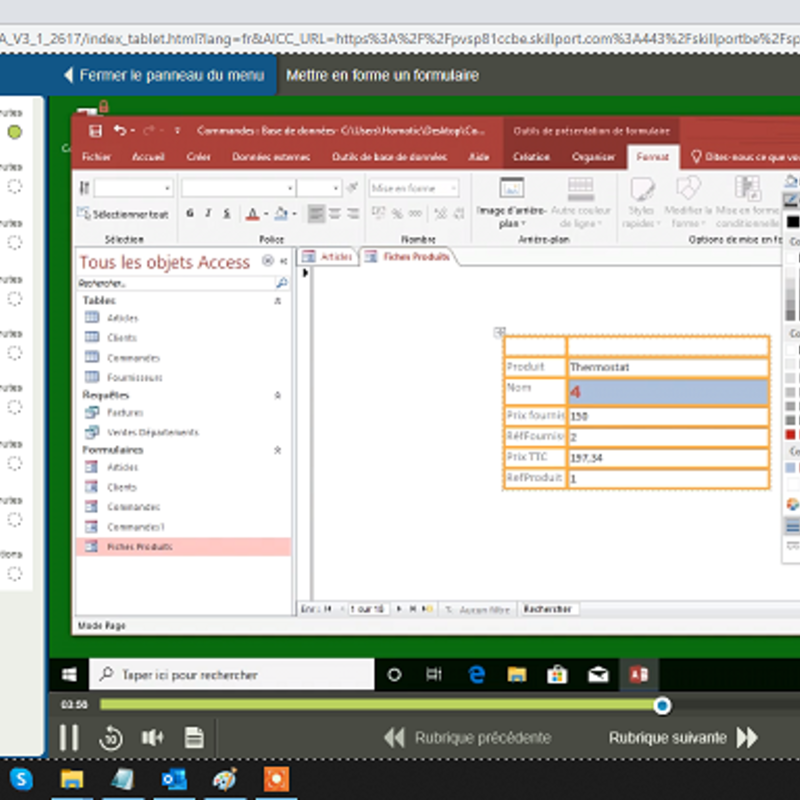Click the magnifier icon in navigation search
Image resolution: width=800 pixels, height=800 pixels.
tap(282, 283)
